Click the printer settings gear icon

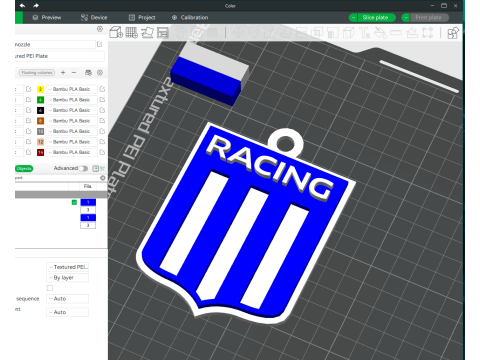click(x=100, y=29)
